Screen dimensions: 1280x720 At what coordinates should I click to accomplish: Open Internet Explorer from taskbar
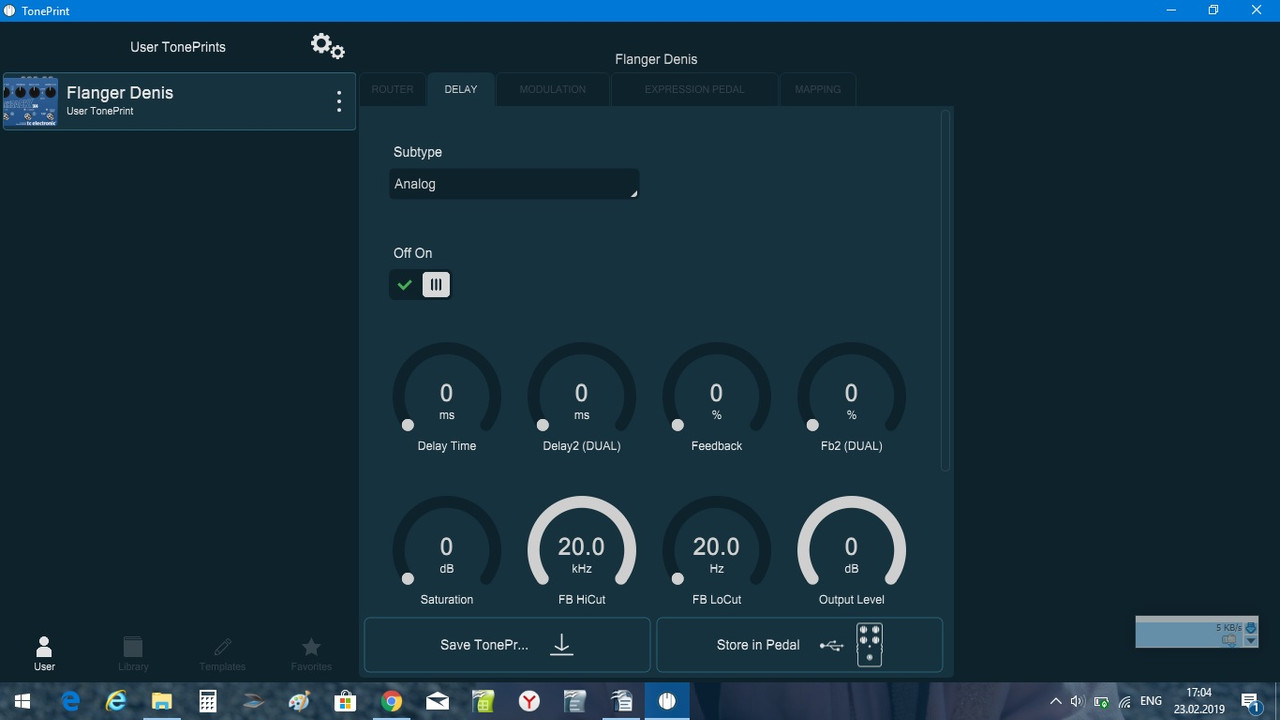tap(116, 702)
